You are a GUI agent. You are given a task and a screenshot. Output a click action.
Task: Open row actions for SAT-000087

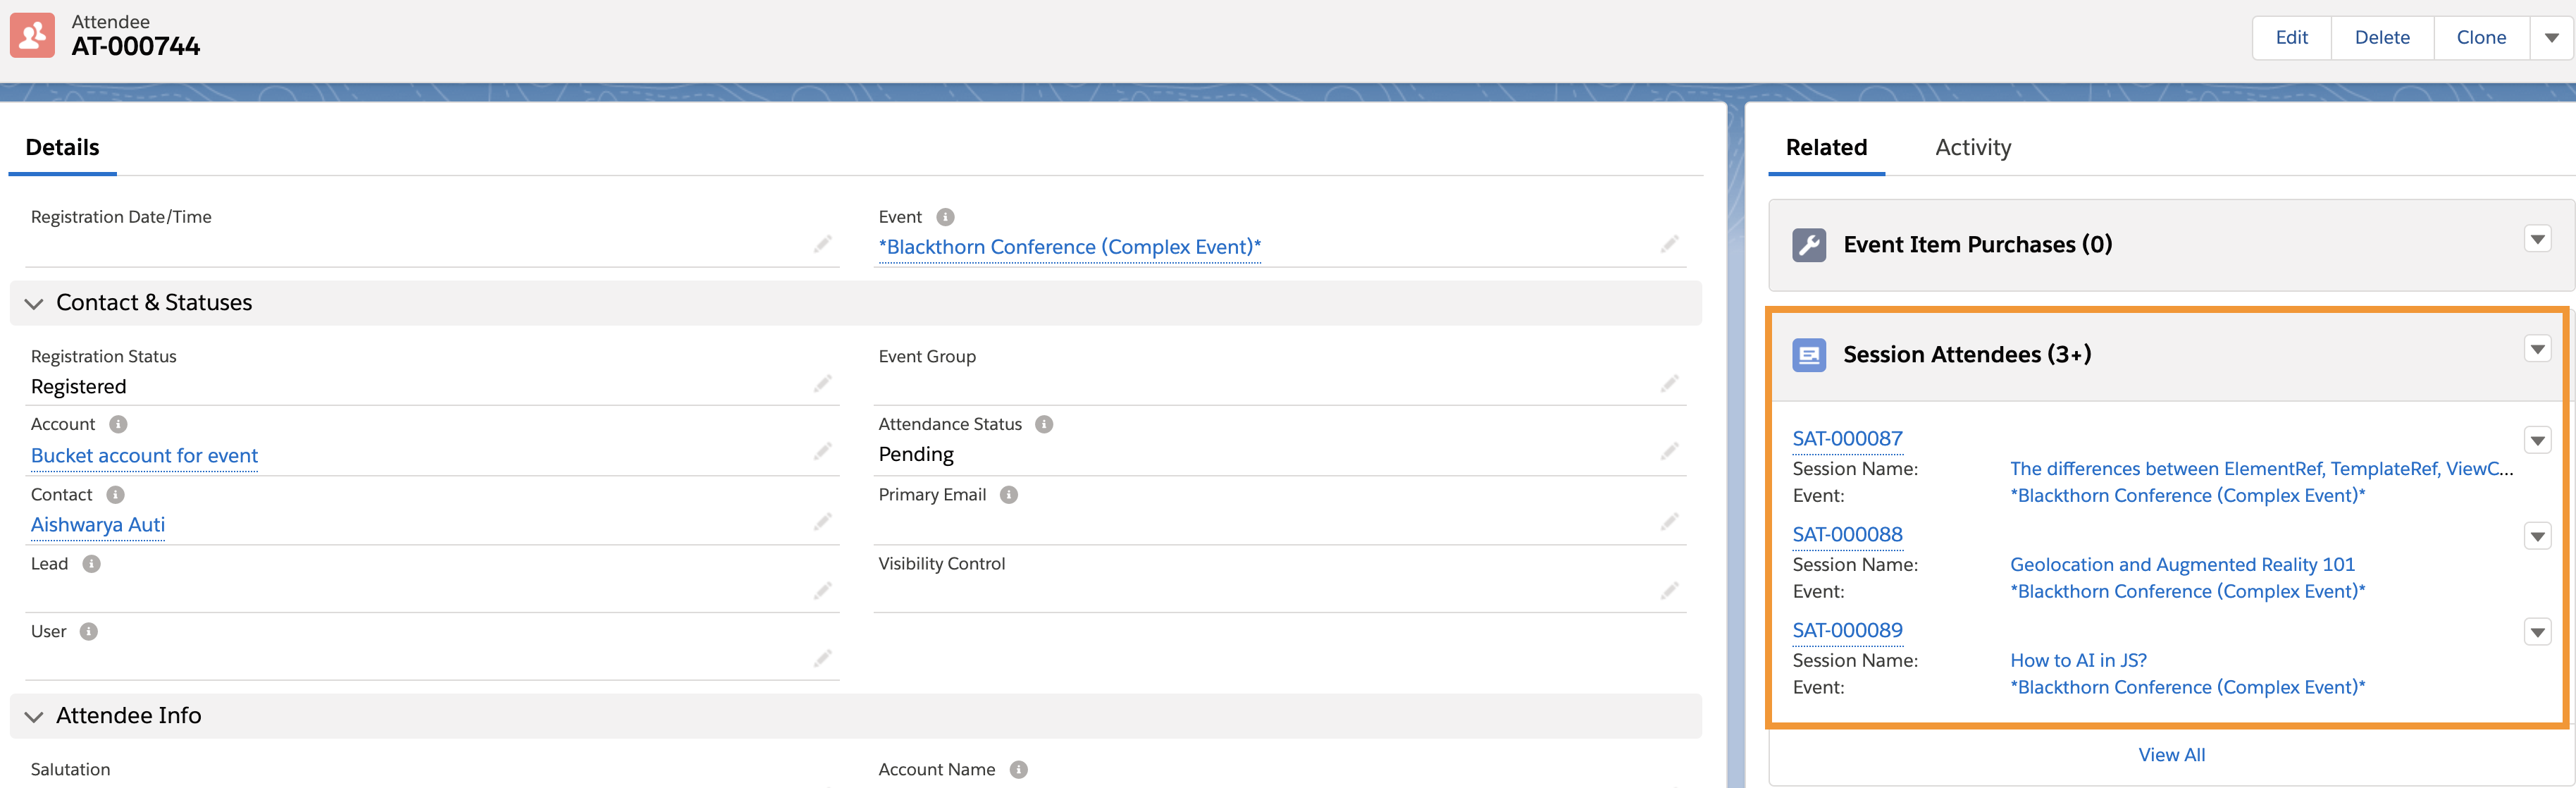(2537, 440)
